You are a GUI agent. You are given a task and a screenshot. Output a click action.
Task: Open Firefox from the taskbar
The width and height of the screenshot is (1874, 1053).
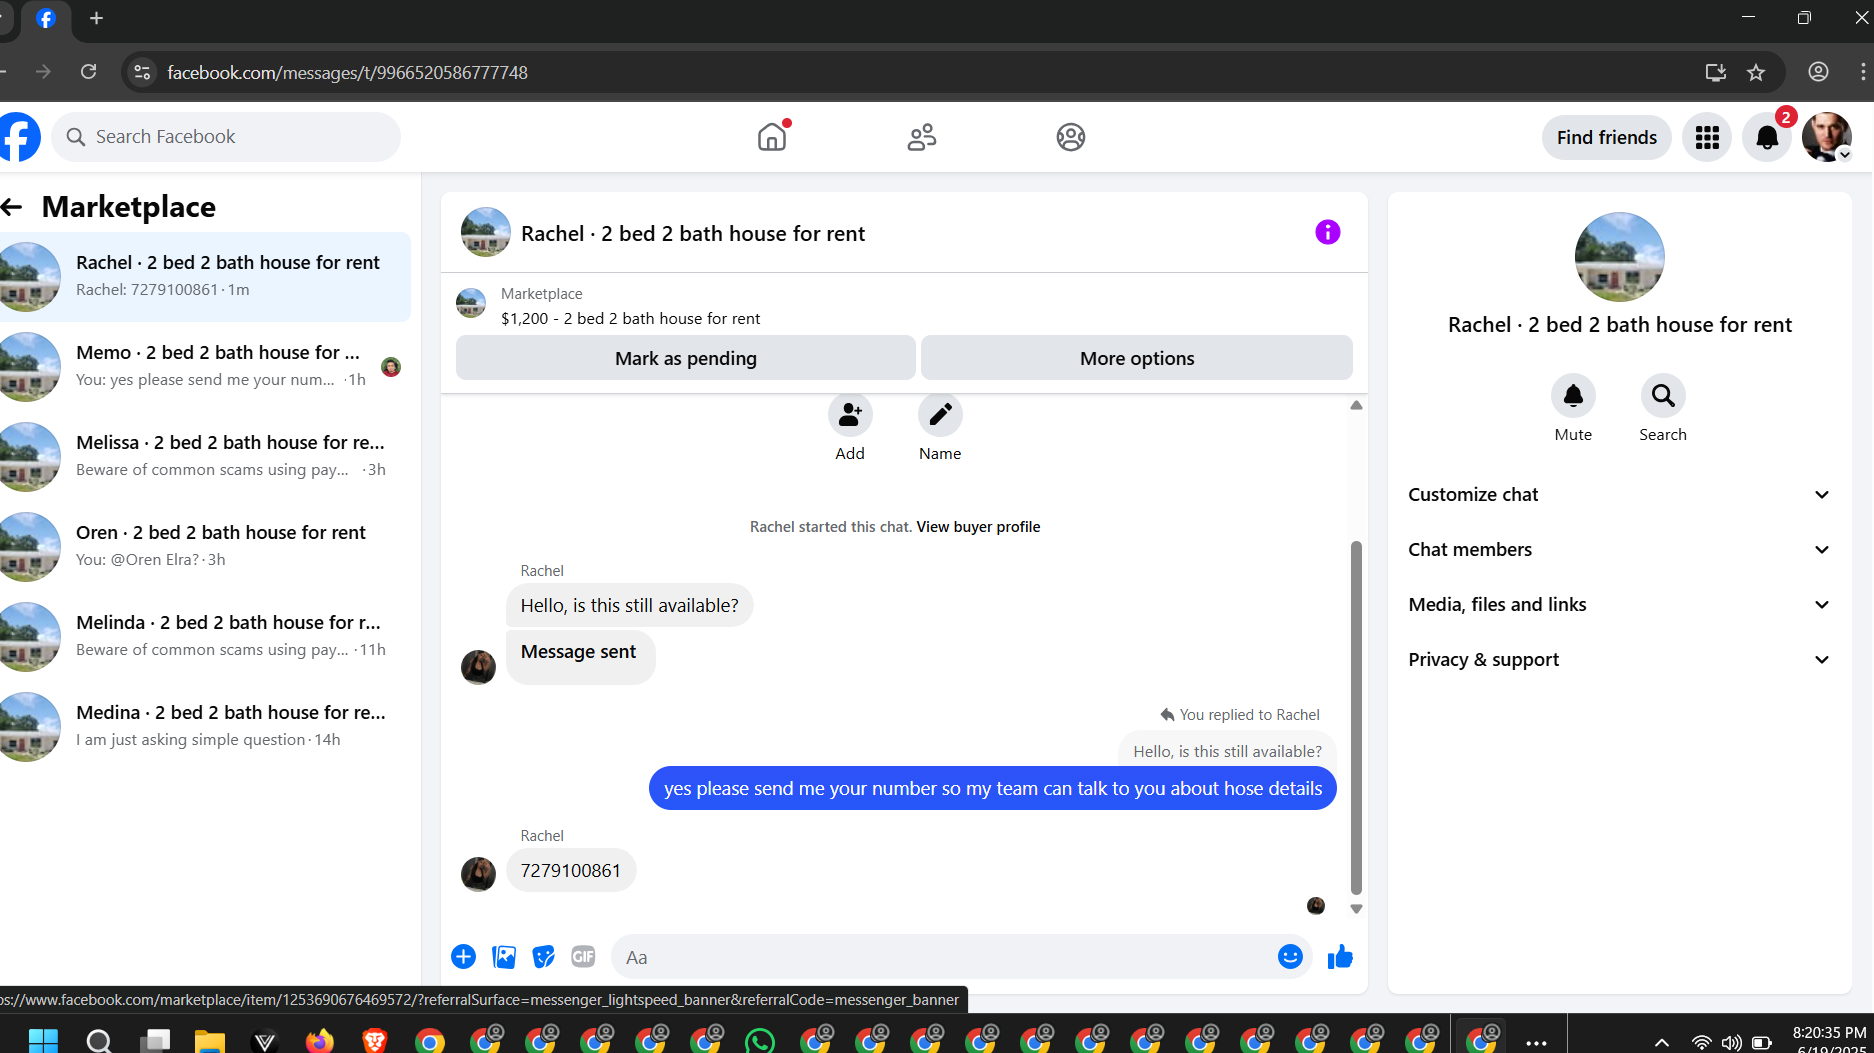click(x=320, y=1042)
